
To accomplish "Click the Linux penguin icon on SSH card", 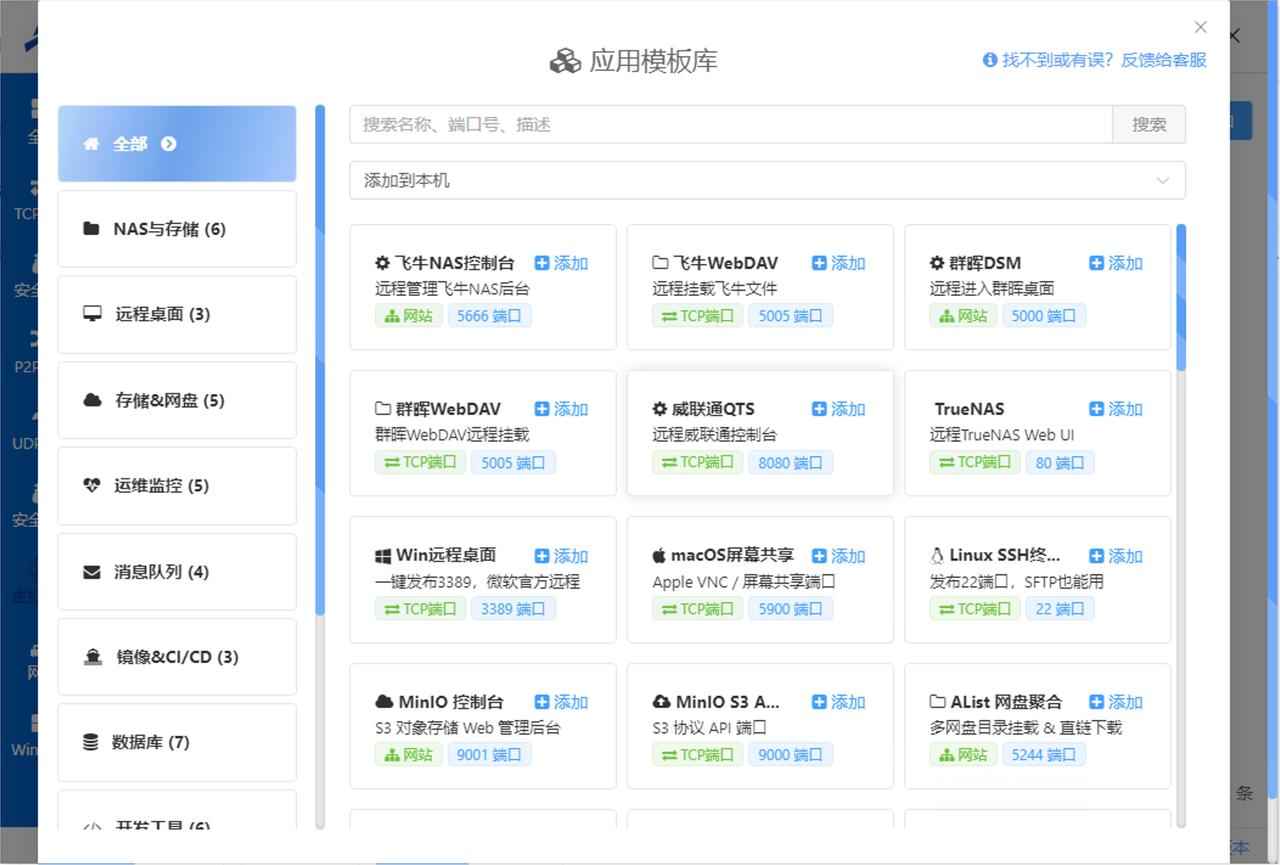I will click(x=937, y=556).
